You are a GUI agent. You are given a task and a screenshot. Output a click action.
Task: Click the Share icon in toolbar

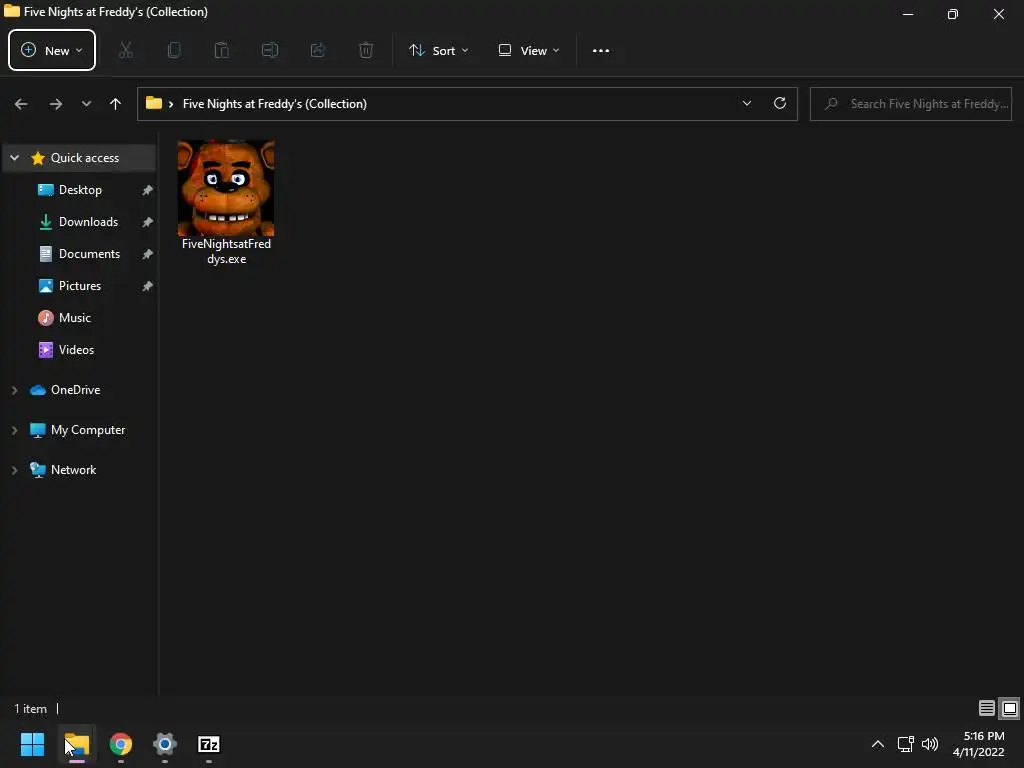[x=318, y=50]
